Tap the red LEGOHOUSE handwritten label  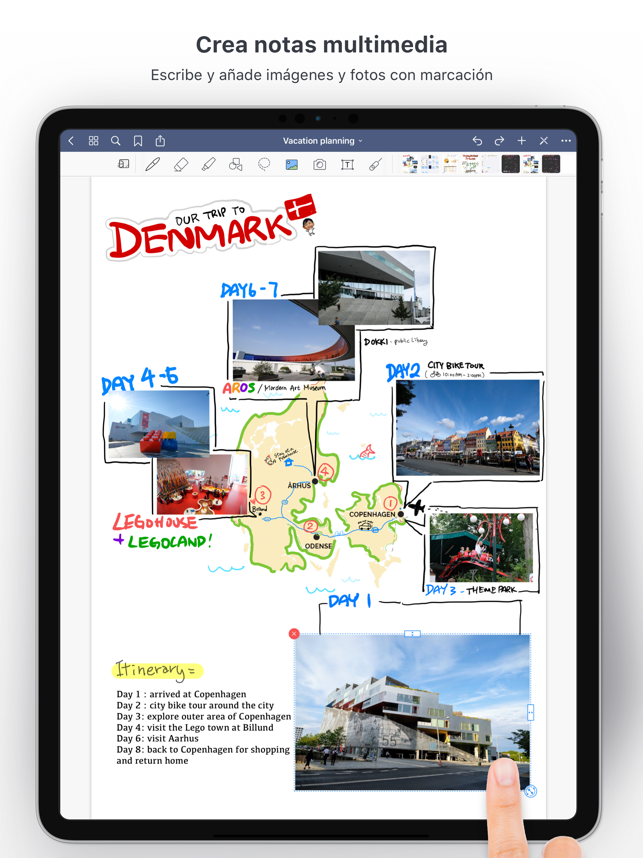click(155, 521)
